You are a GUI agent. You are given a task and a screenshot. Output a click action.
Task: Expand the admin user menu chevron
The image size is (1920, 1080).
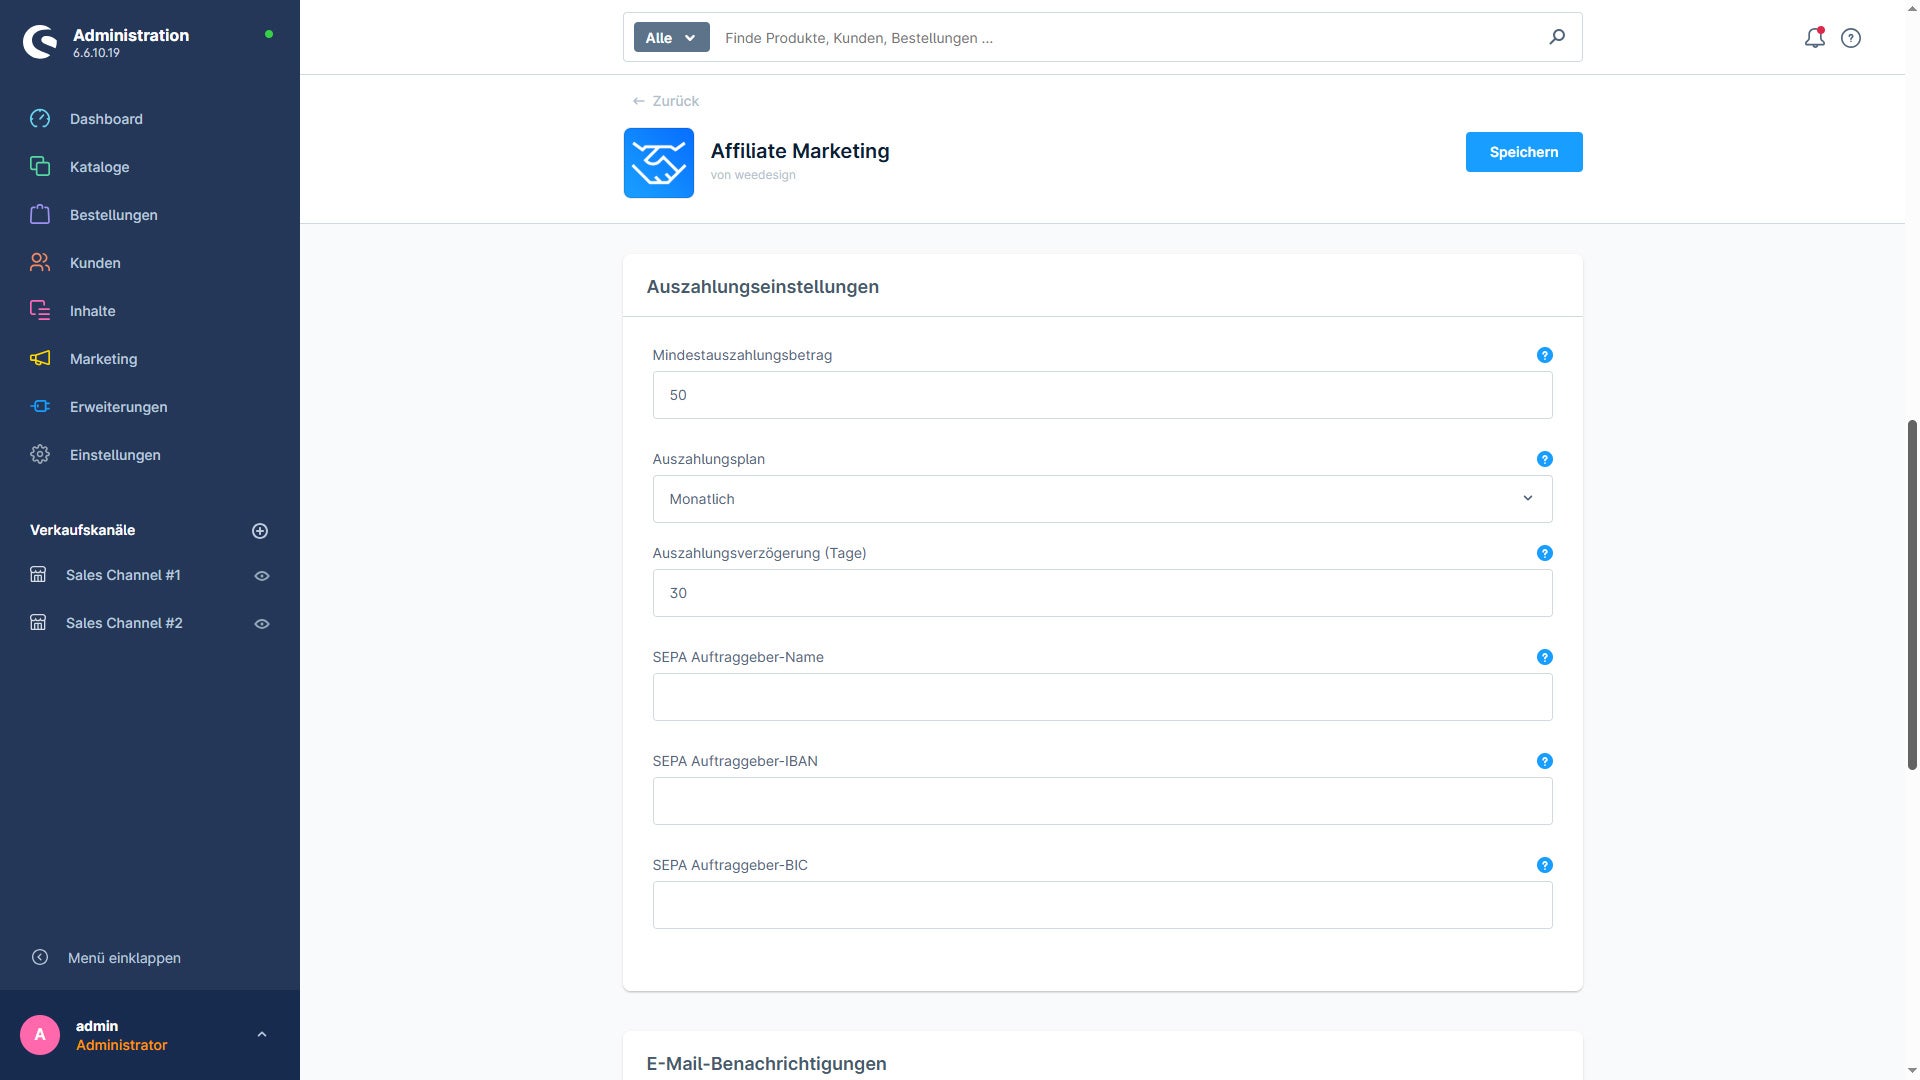click(262, 1035)
